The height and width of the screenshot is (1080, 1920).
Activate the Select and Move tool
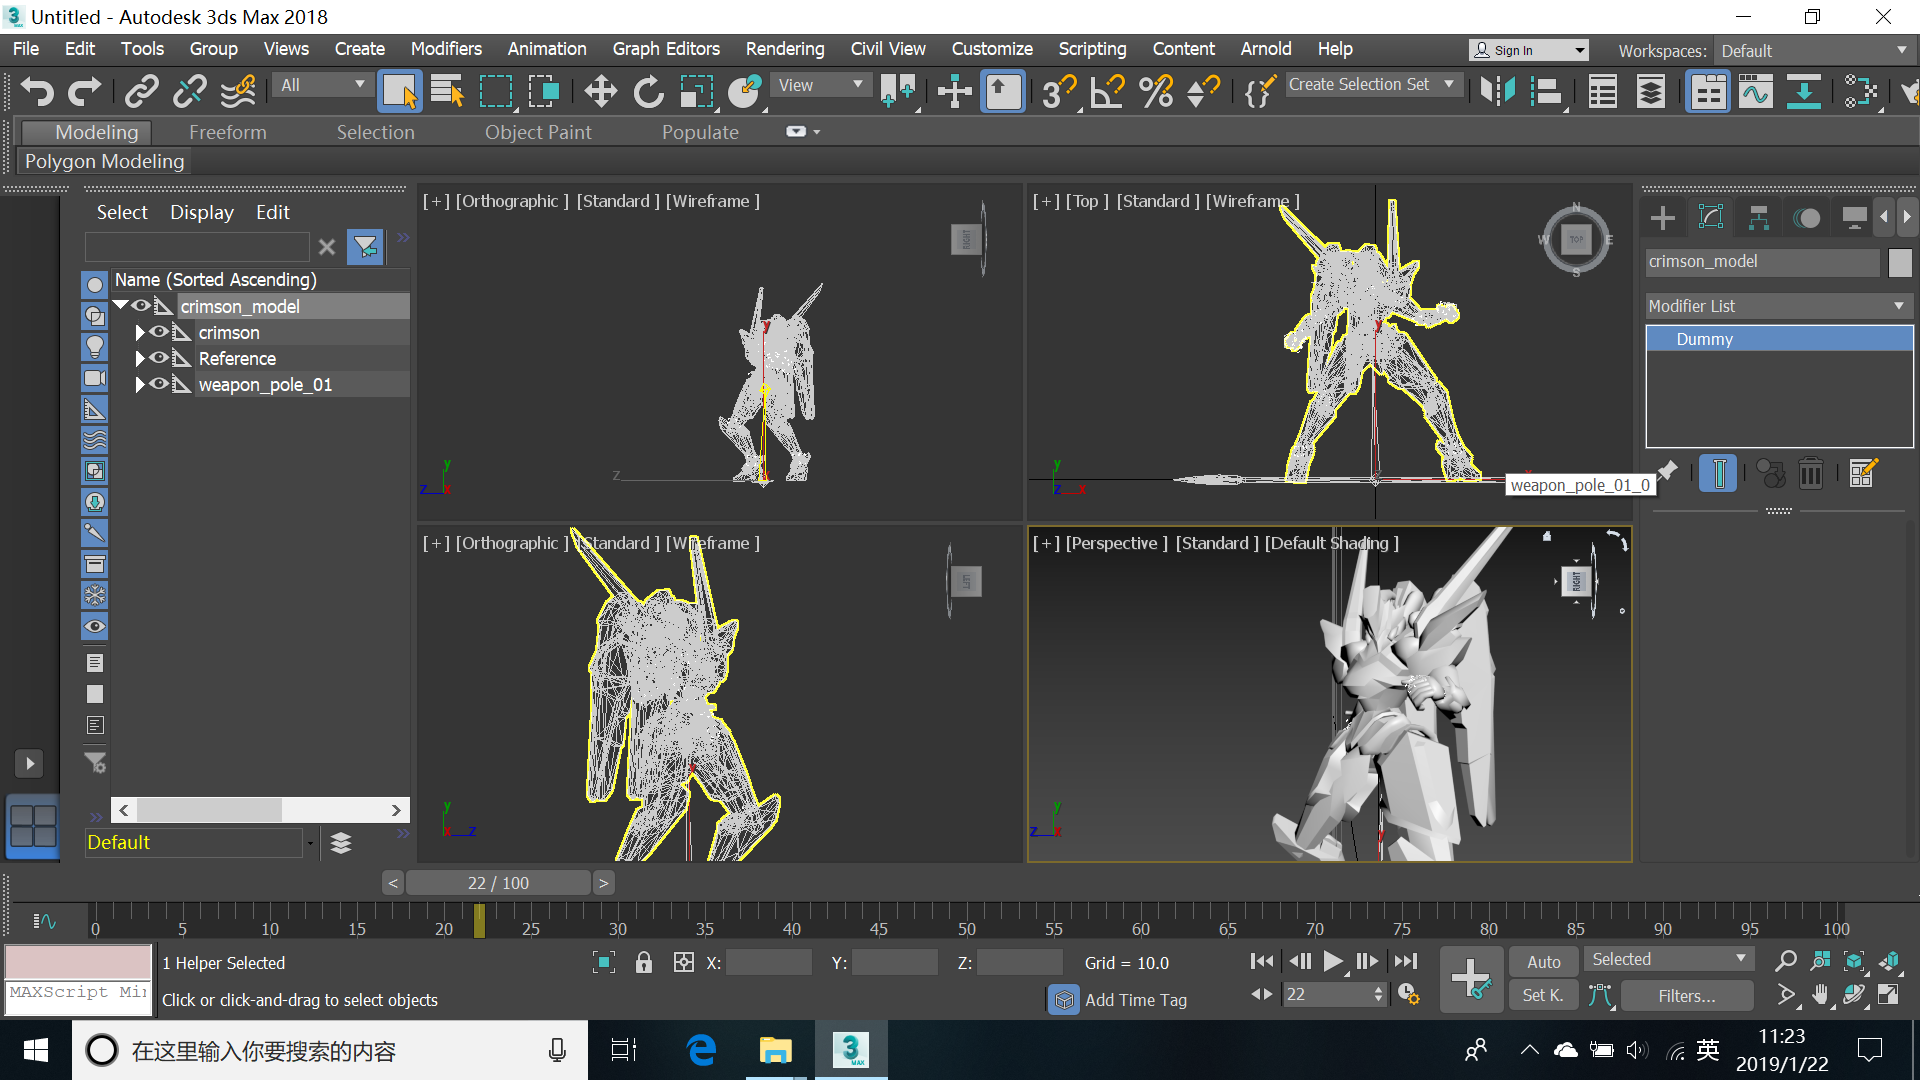pos(600,91)
